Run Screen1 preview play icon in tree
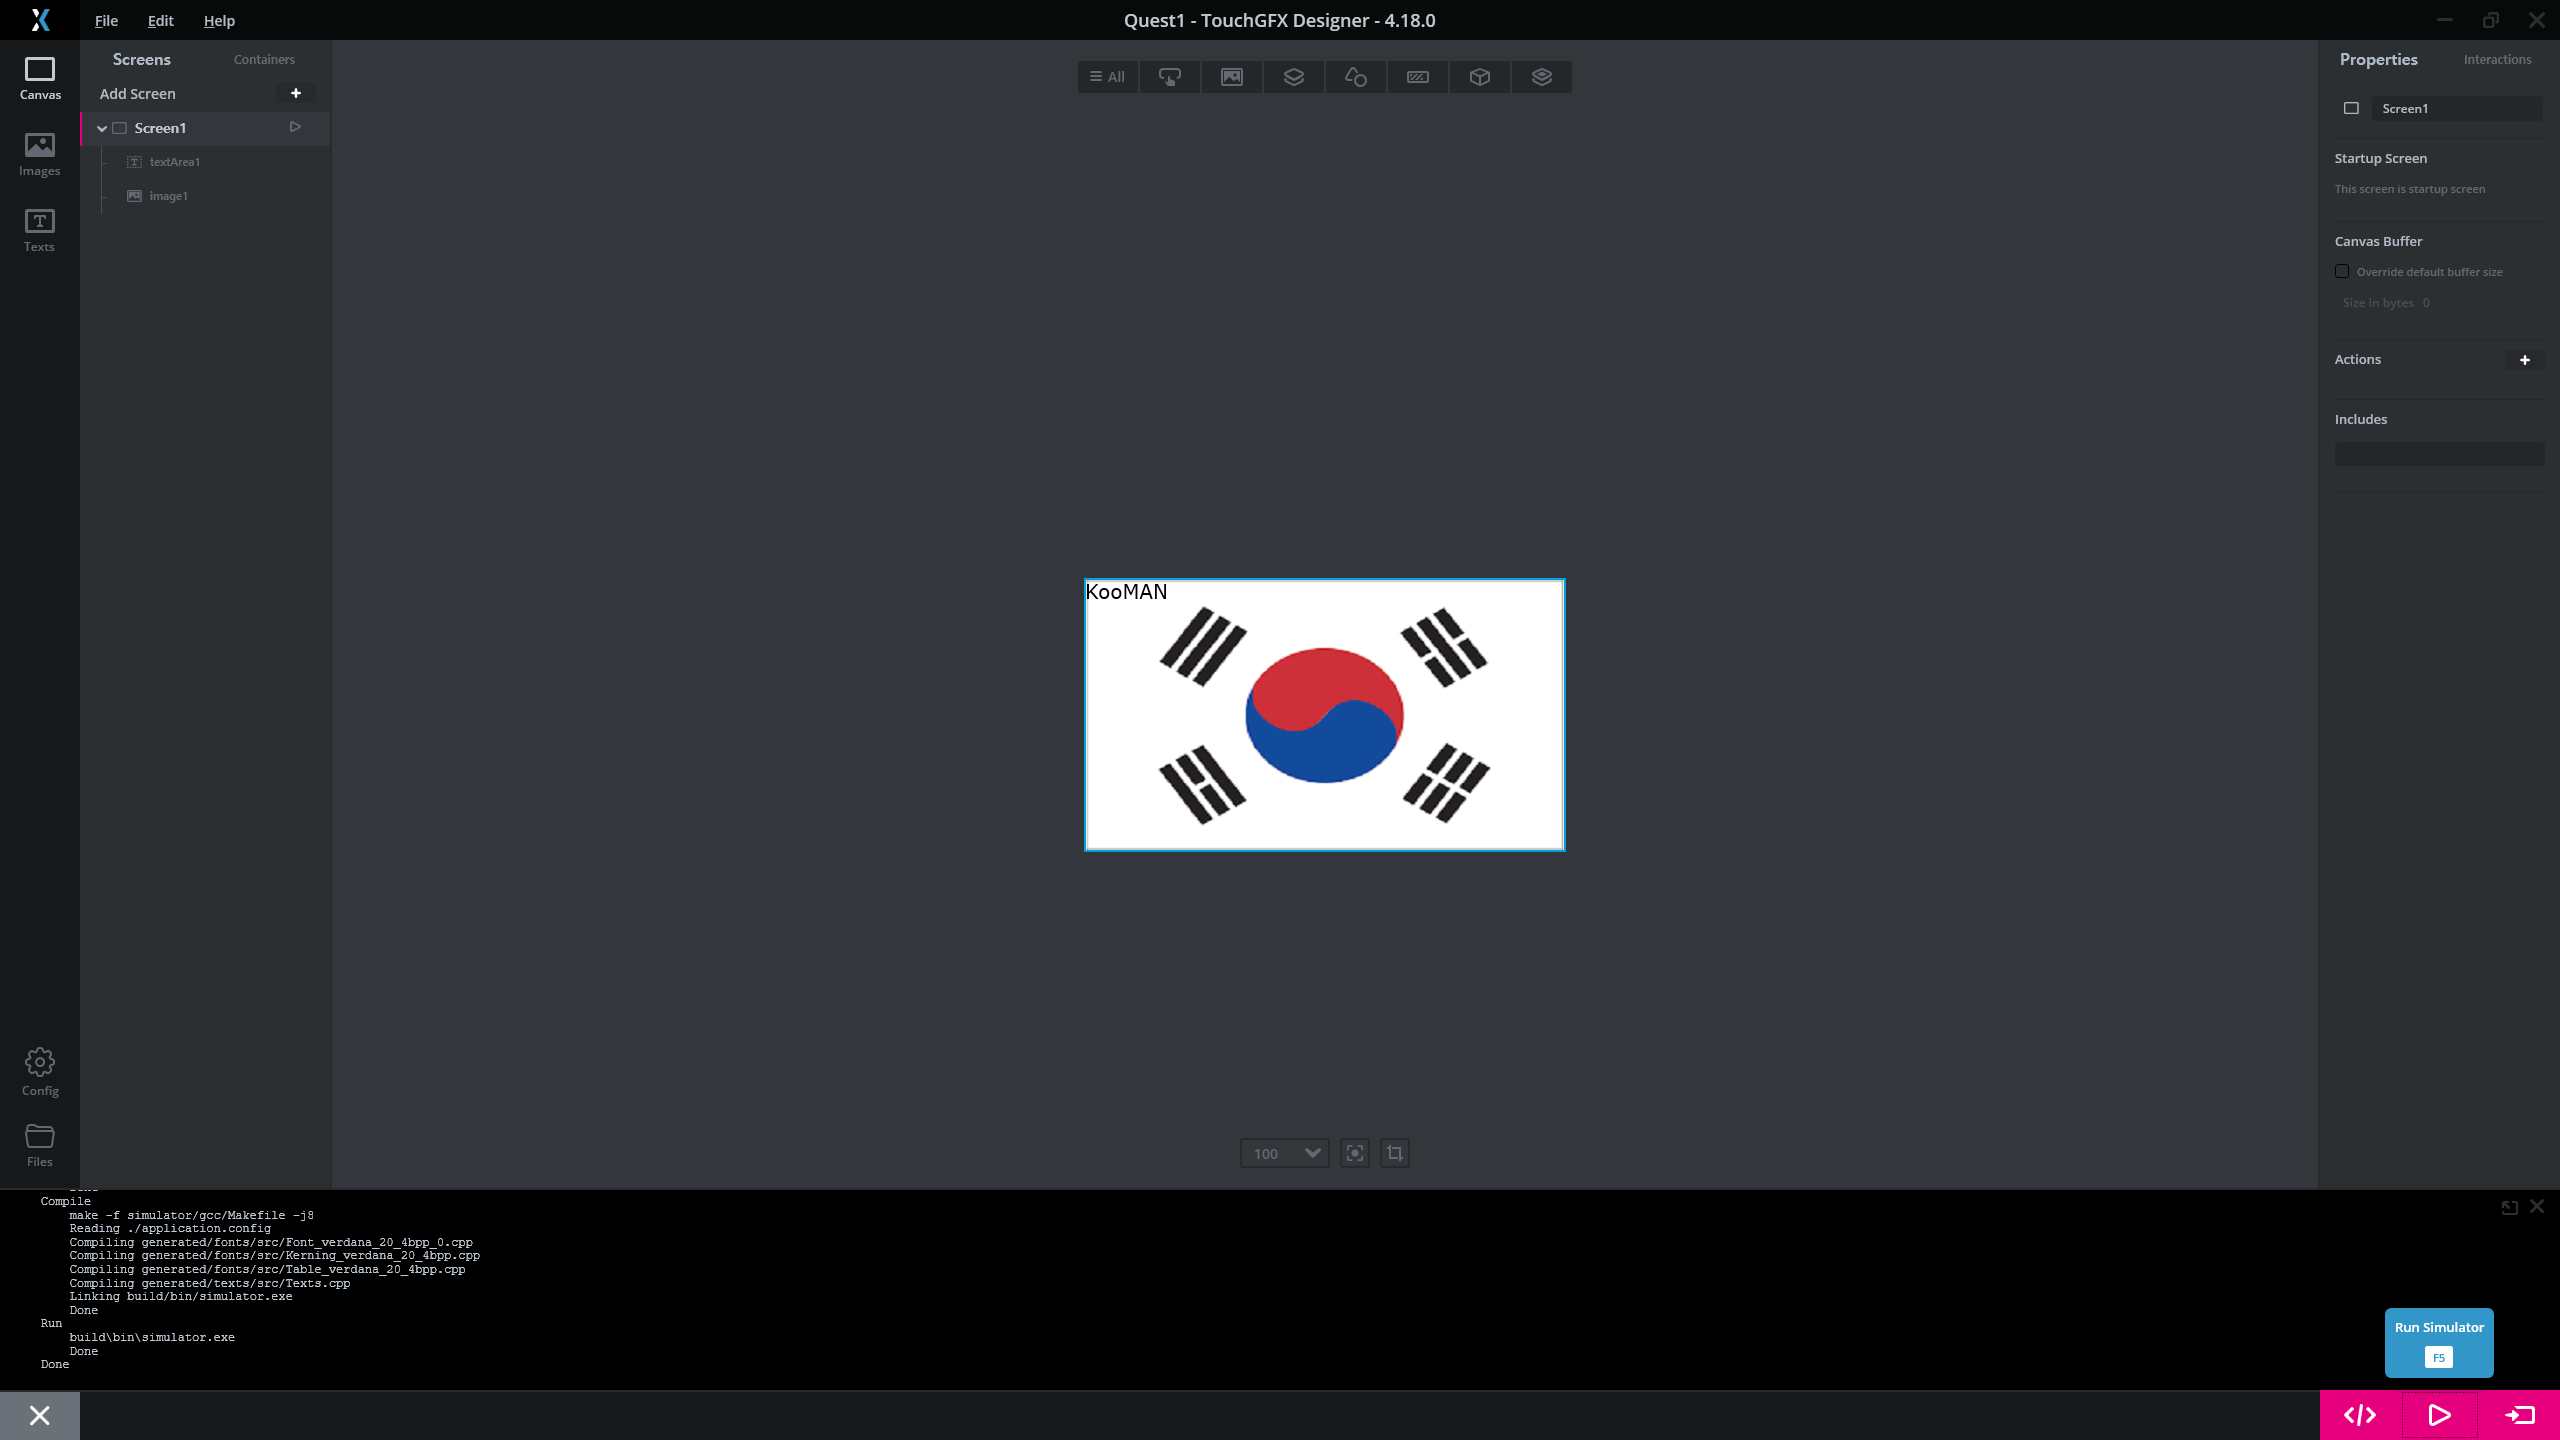The height and width of the screenshot is (1440, 2560). [295, 127]
